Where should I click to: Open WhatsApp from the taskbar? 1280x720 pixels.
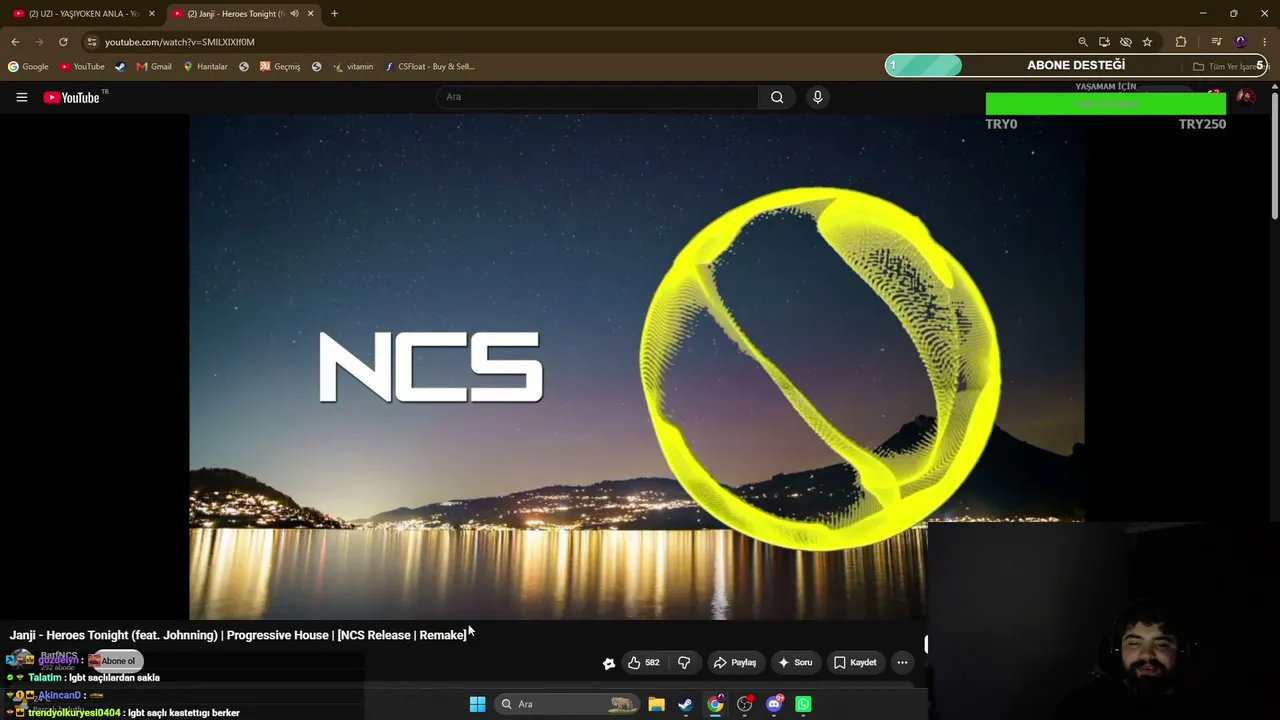coord(803,704)
